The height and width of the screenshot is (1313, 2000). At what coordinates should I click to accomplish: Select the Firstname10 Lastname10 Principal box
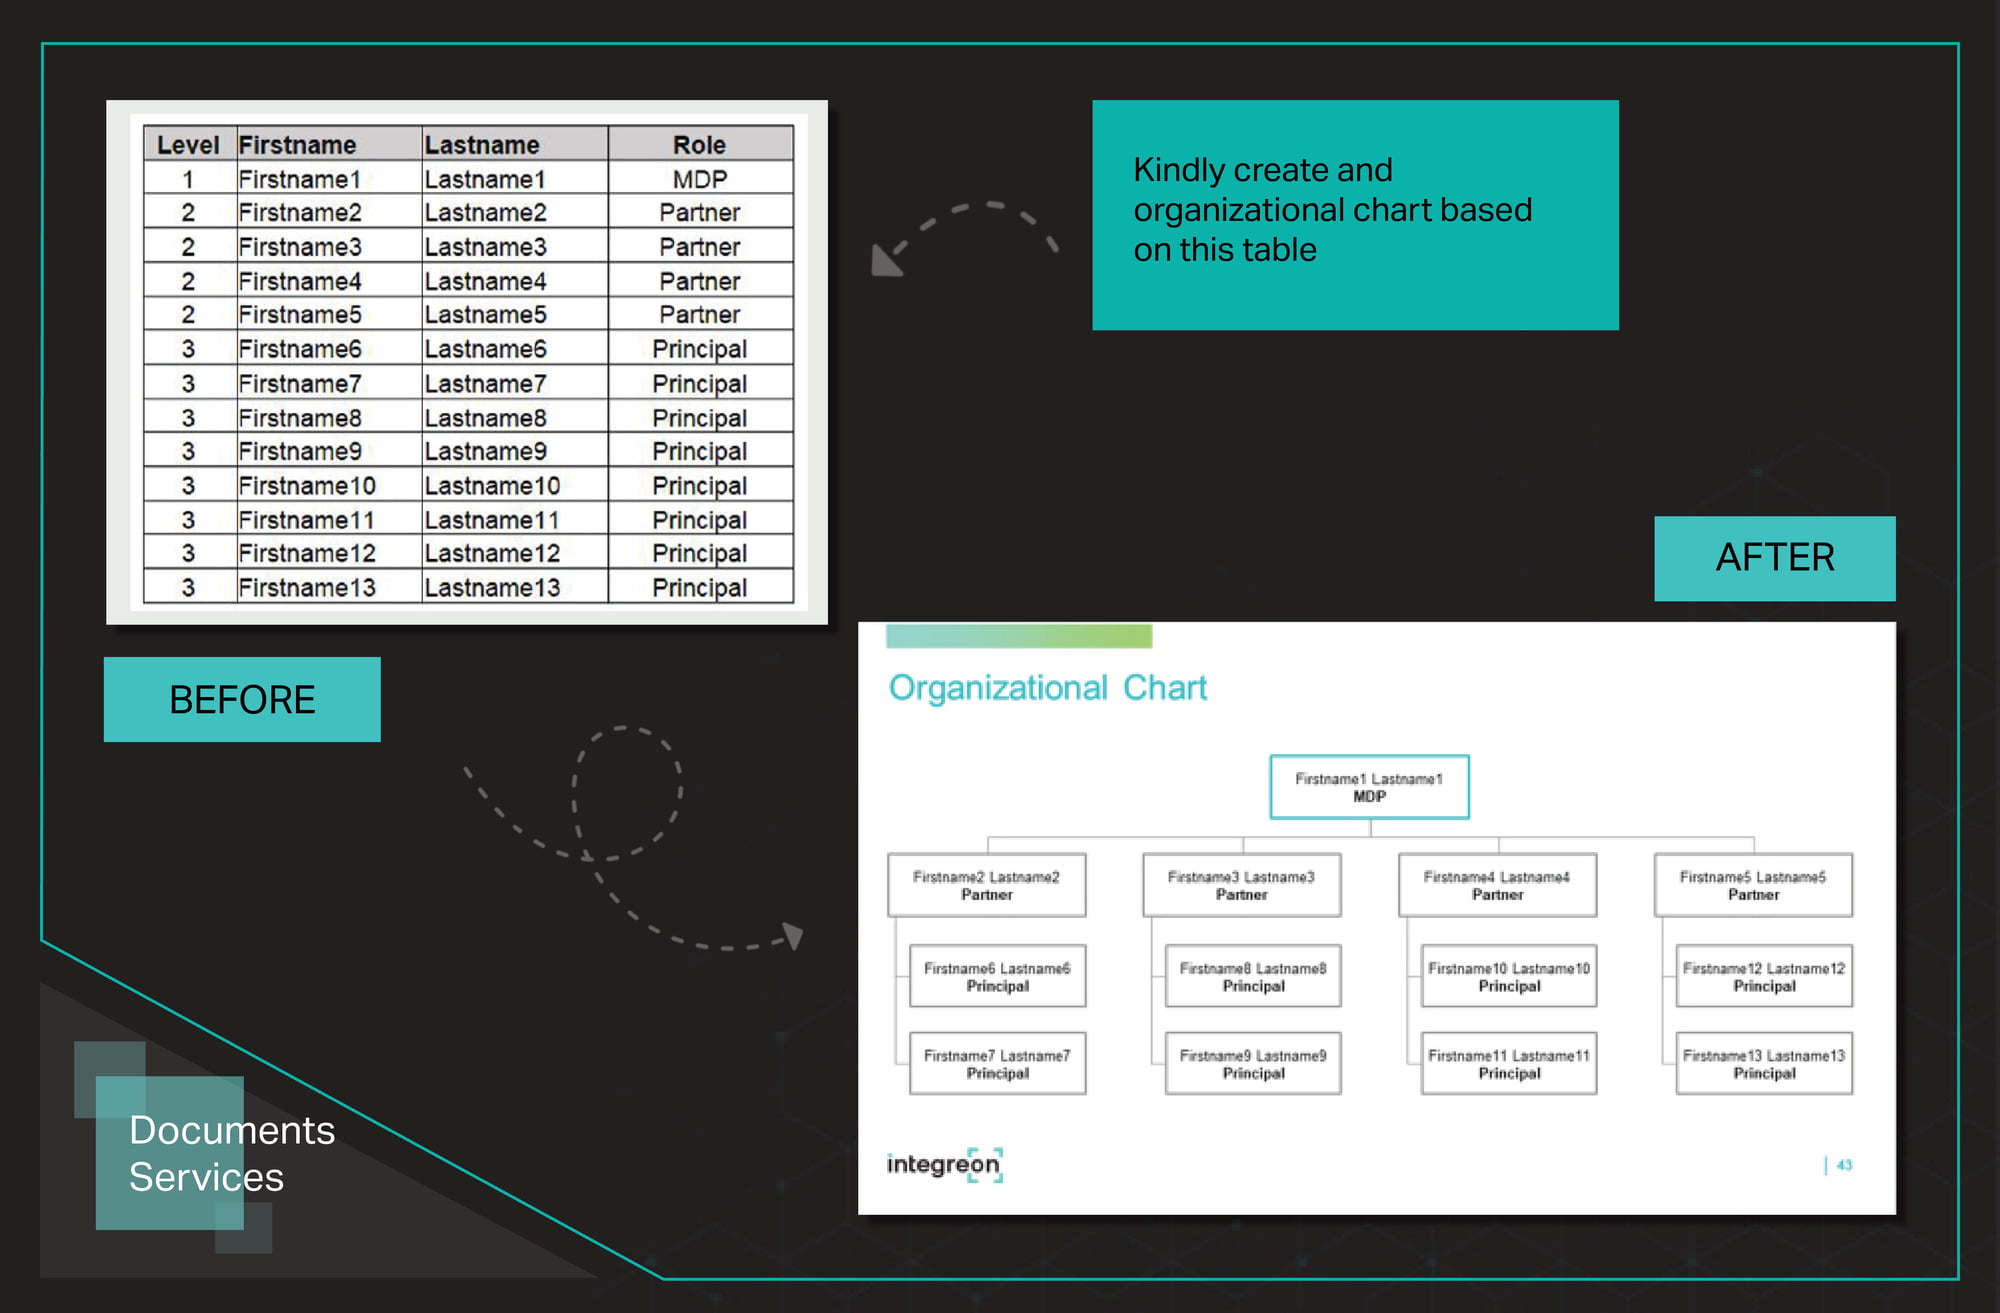point(1509,976)
